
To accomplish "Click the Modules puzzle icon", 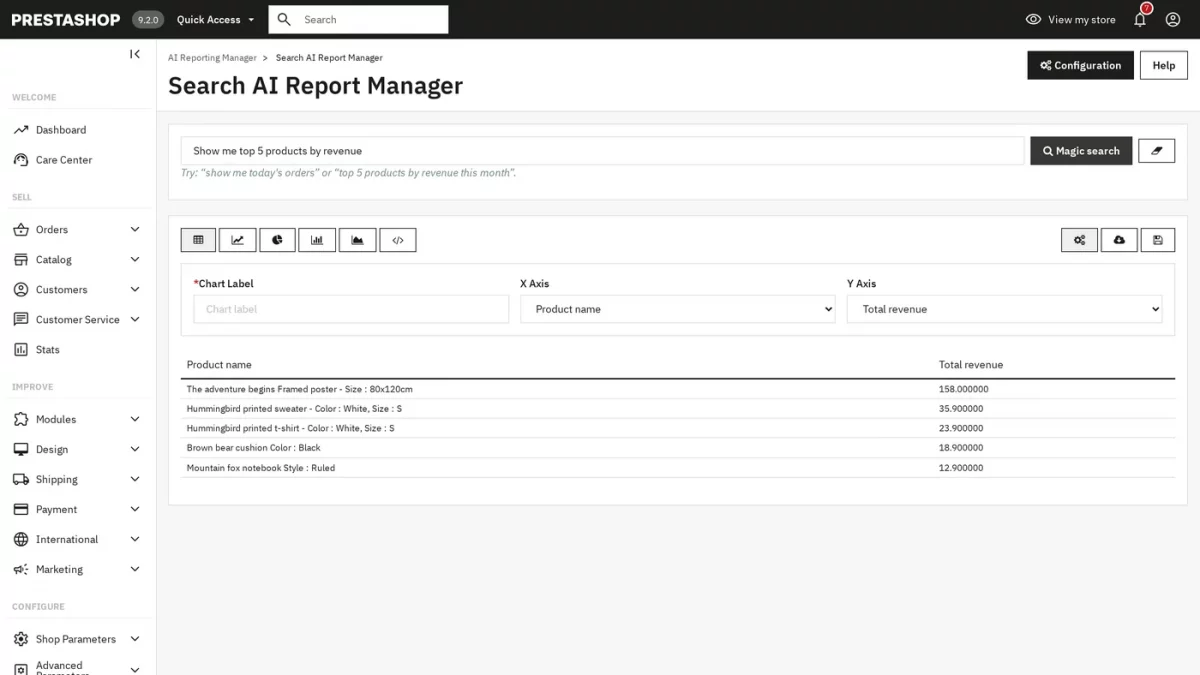I will [x=21, y=420].
